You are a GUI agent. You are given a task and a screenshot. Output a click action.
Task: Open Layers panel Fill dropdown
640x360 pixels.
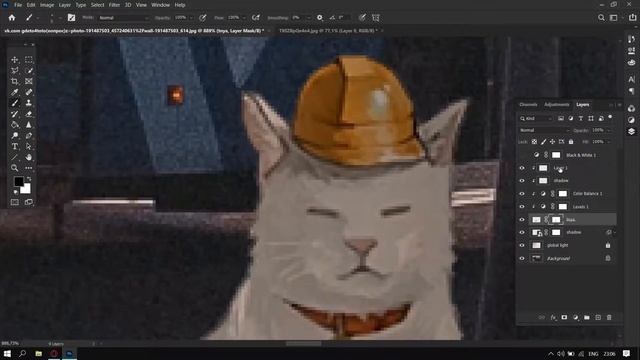point(609,142)
